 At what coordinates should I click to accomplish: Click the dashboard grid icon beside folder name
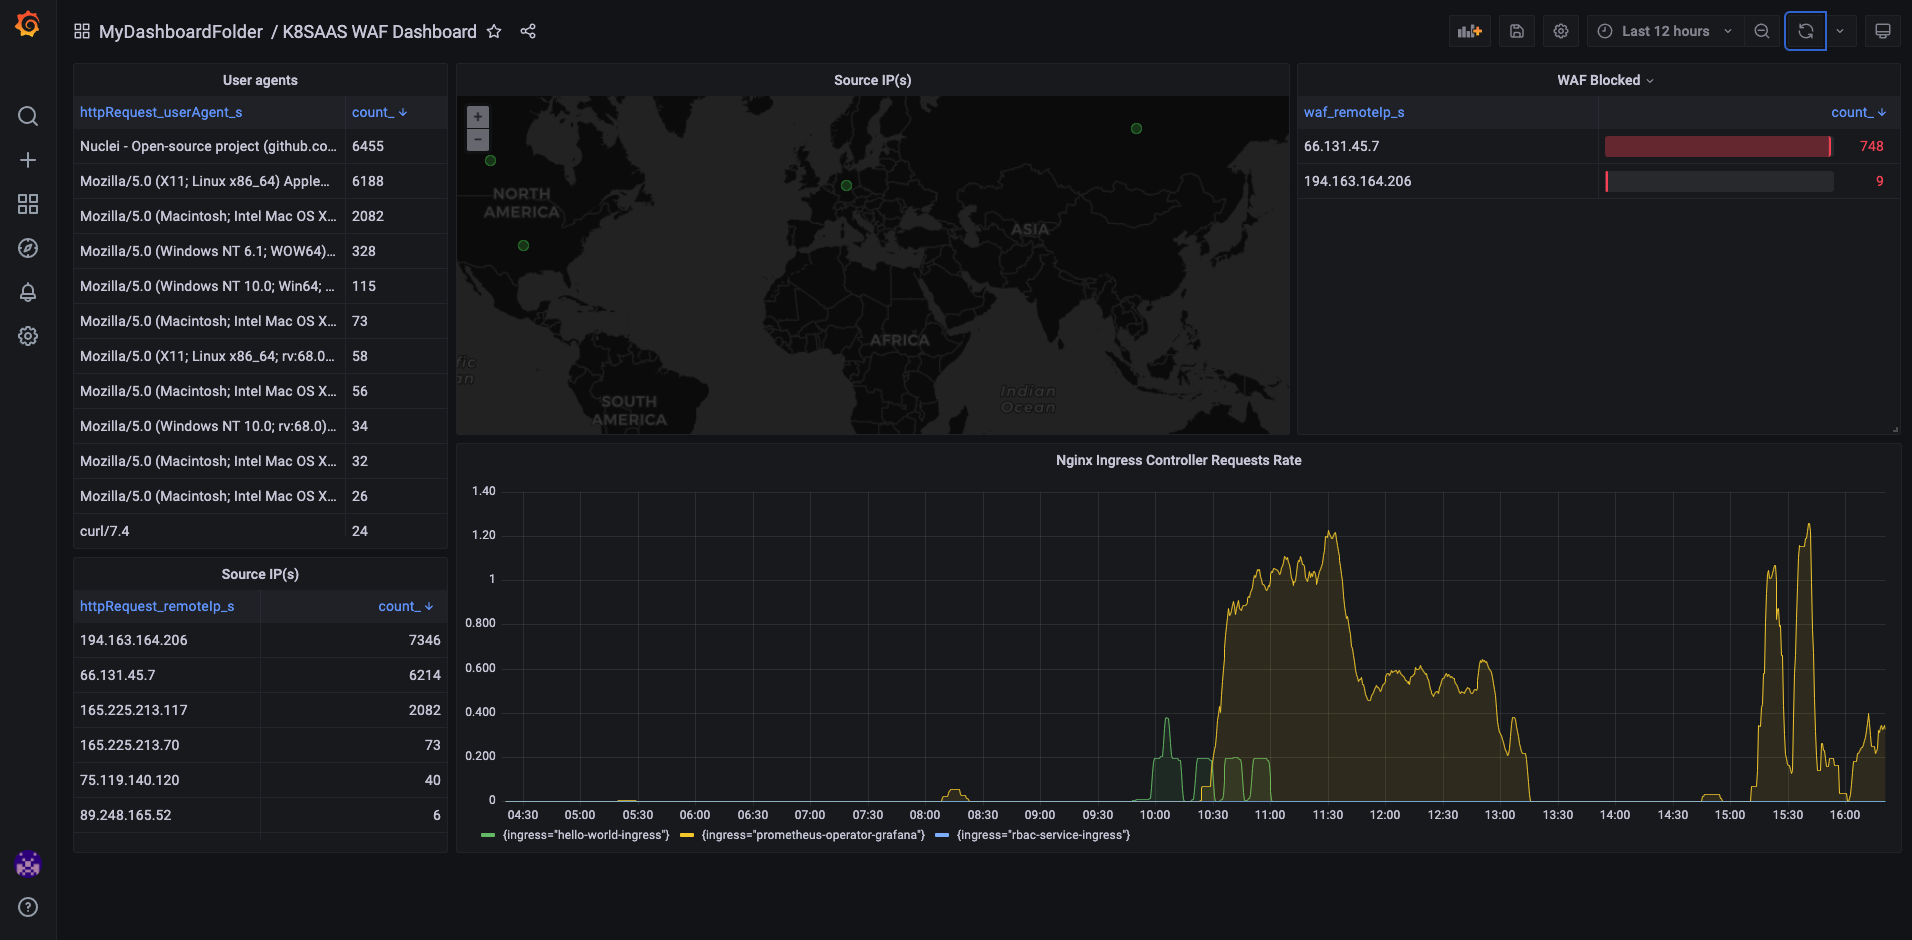pyautogui.click(x=82, y=31)
